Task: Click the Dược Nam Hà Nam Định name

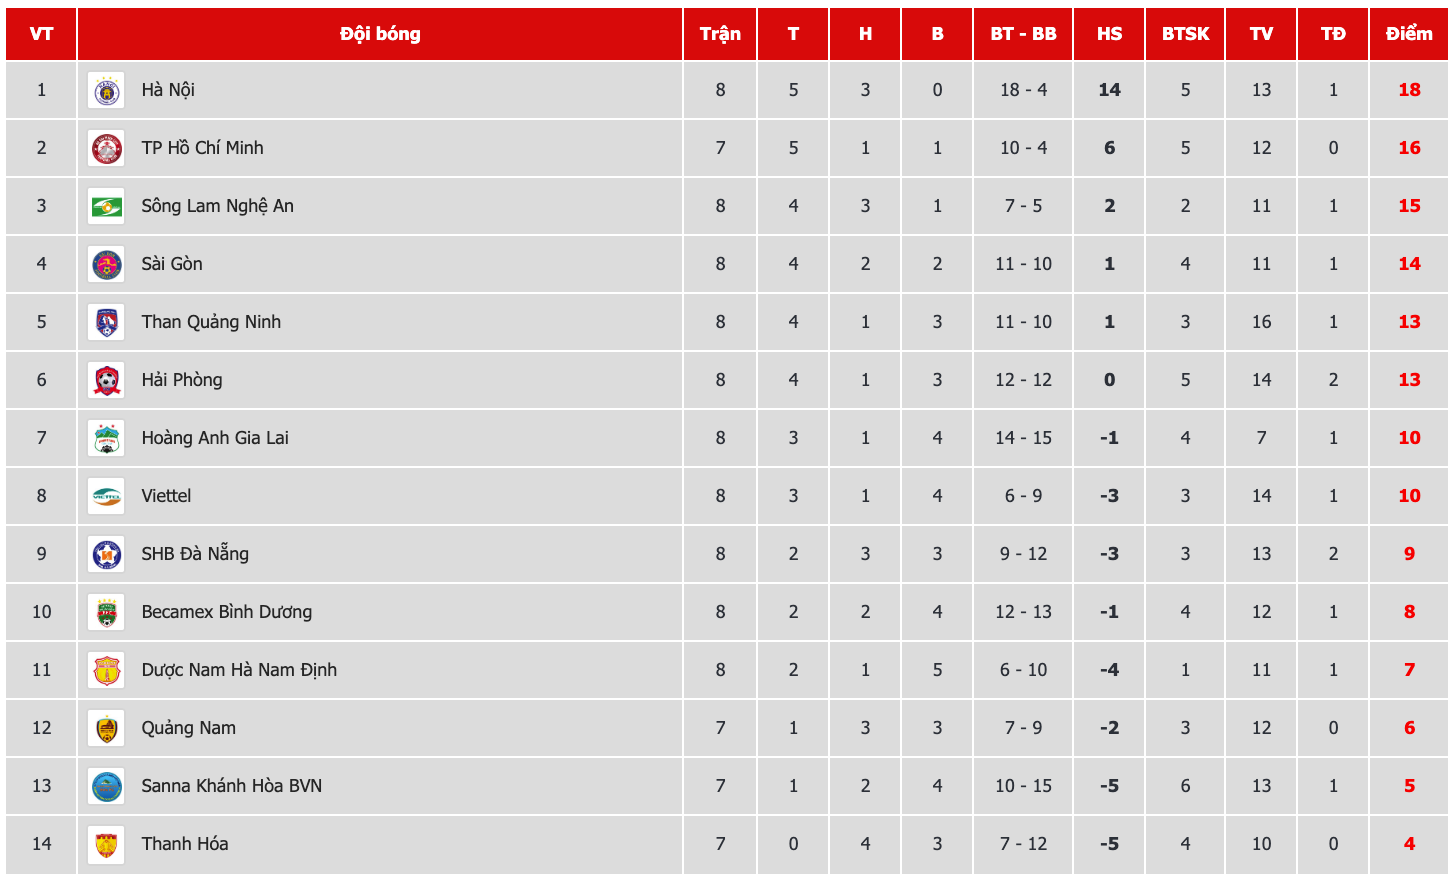Action: 239,670
